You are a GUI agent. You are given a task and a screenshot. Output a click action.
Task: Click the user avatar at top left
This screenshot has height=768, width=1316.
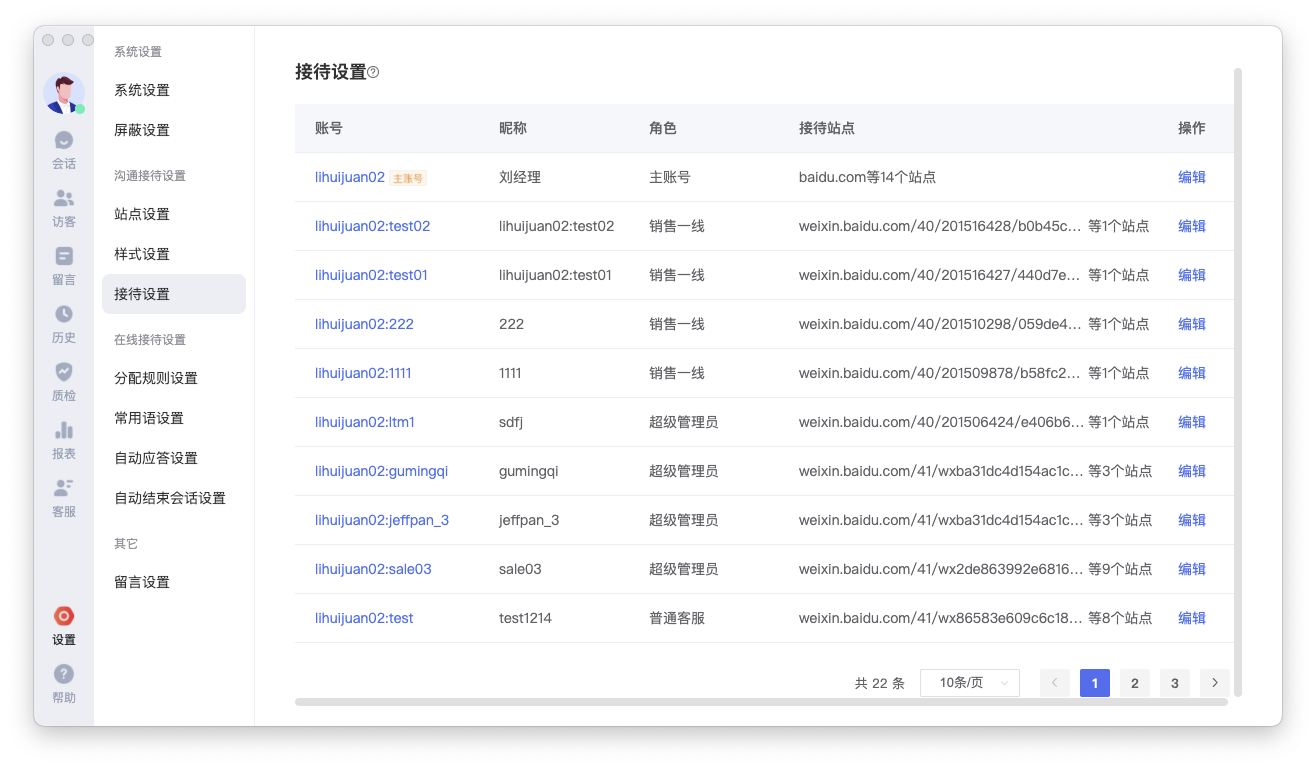click(64, 93)
